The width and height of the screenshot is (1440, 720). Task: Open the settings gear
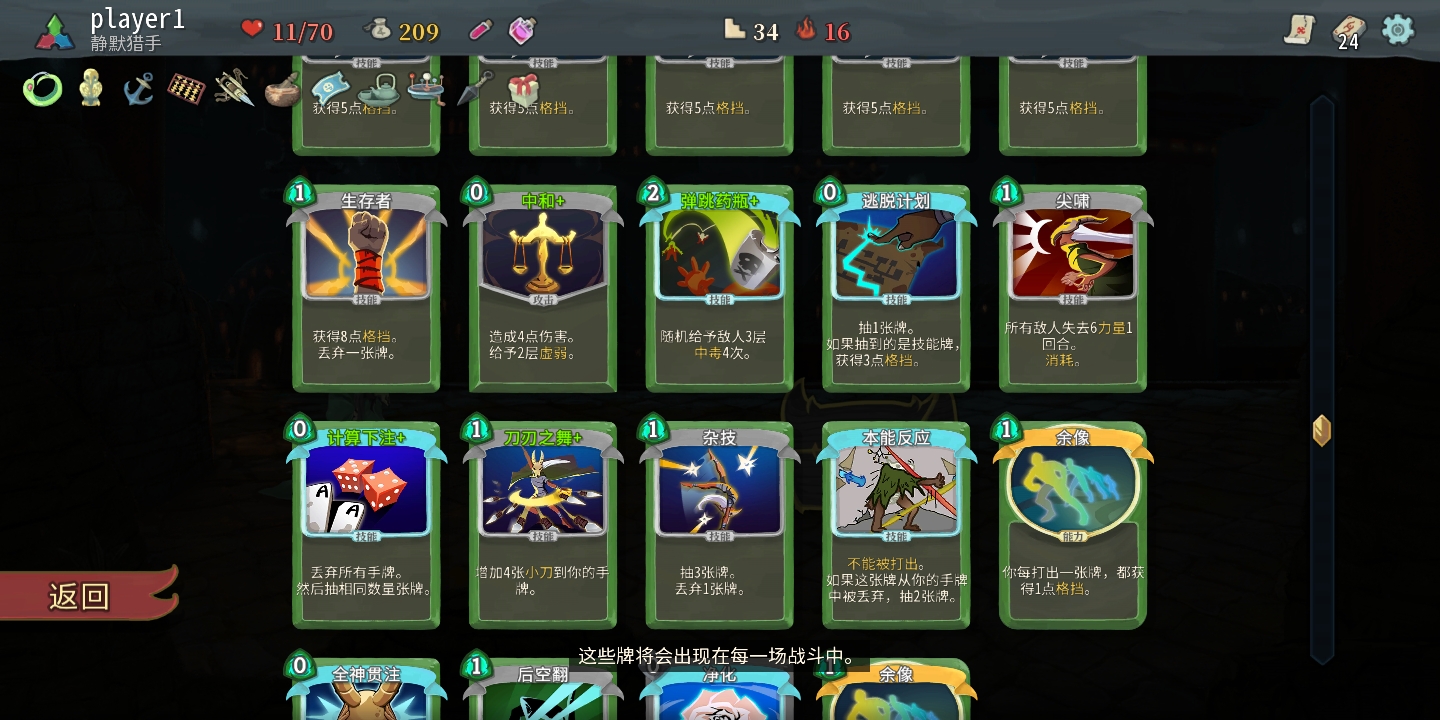(1398, 29)
